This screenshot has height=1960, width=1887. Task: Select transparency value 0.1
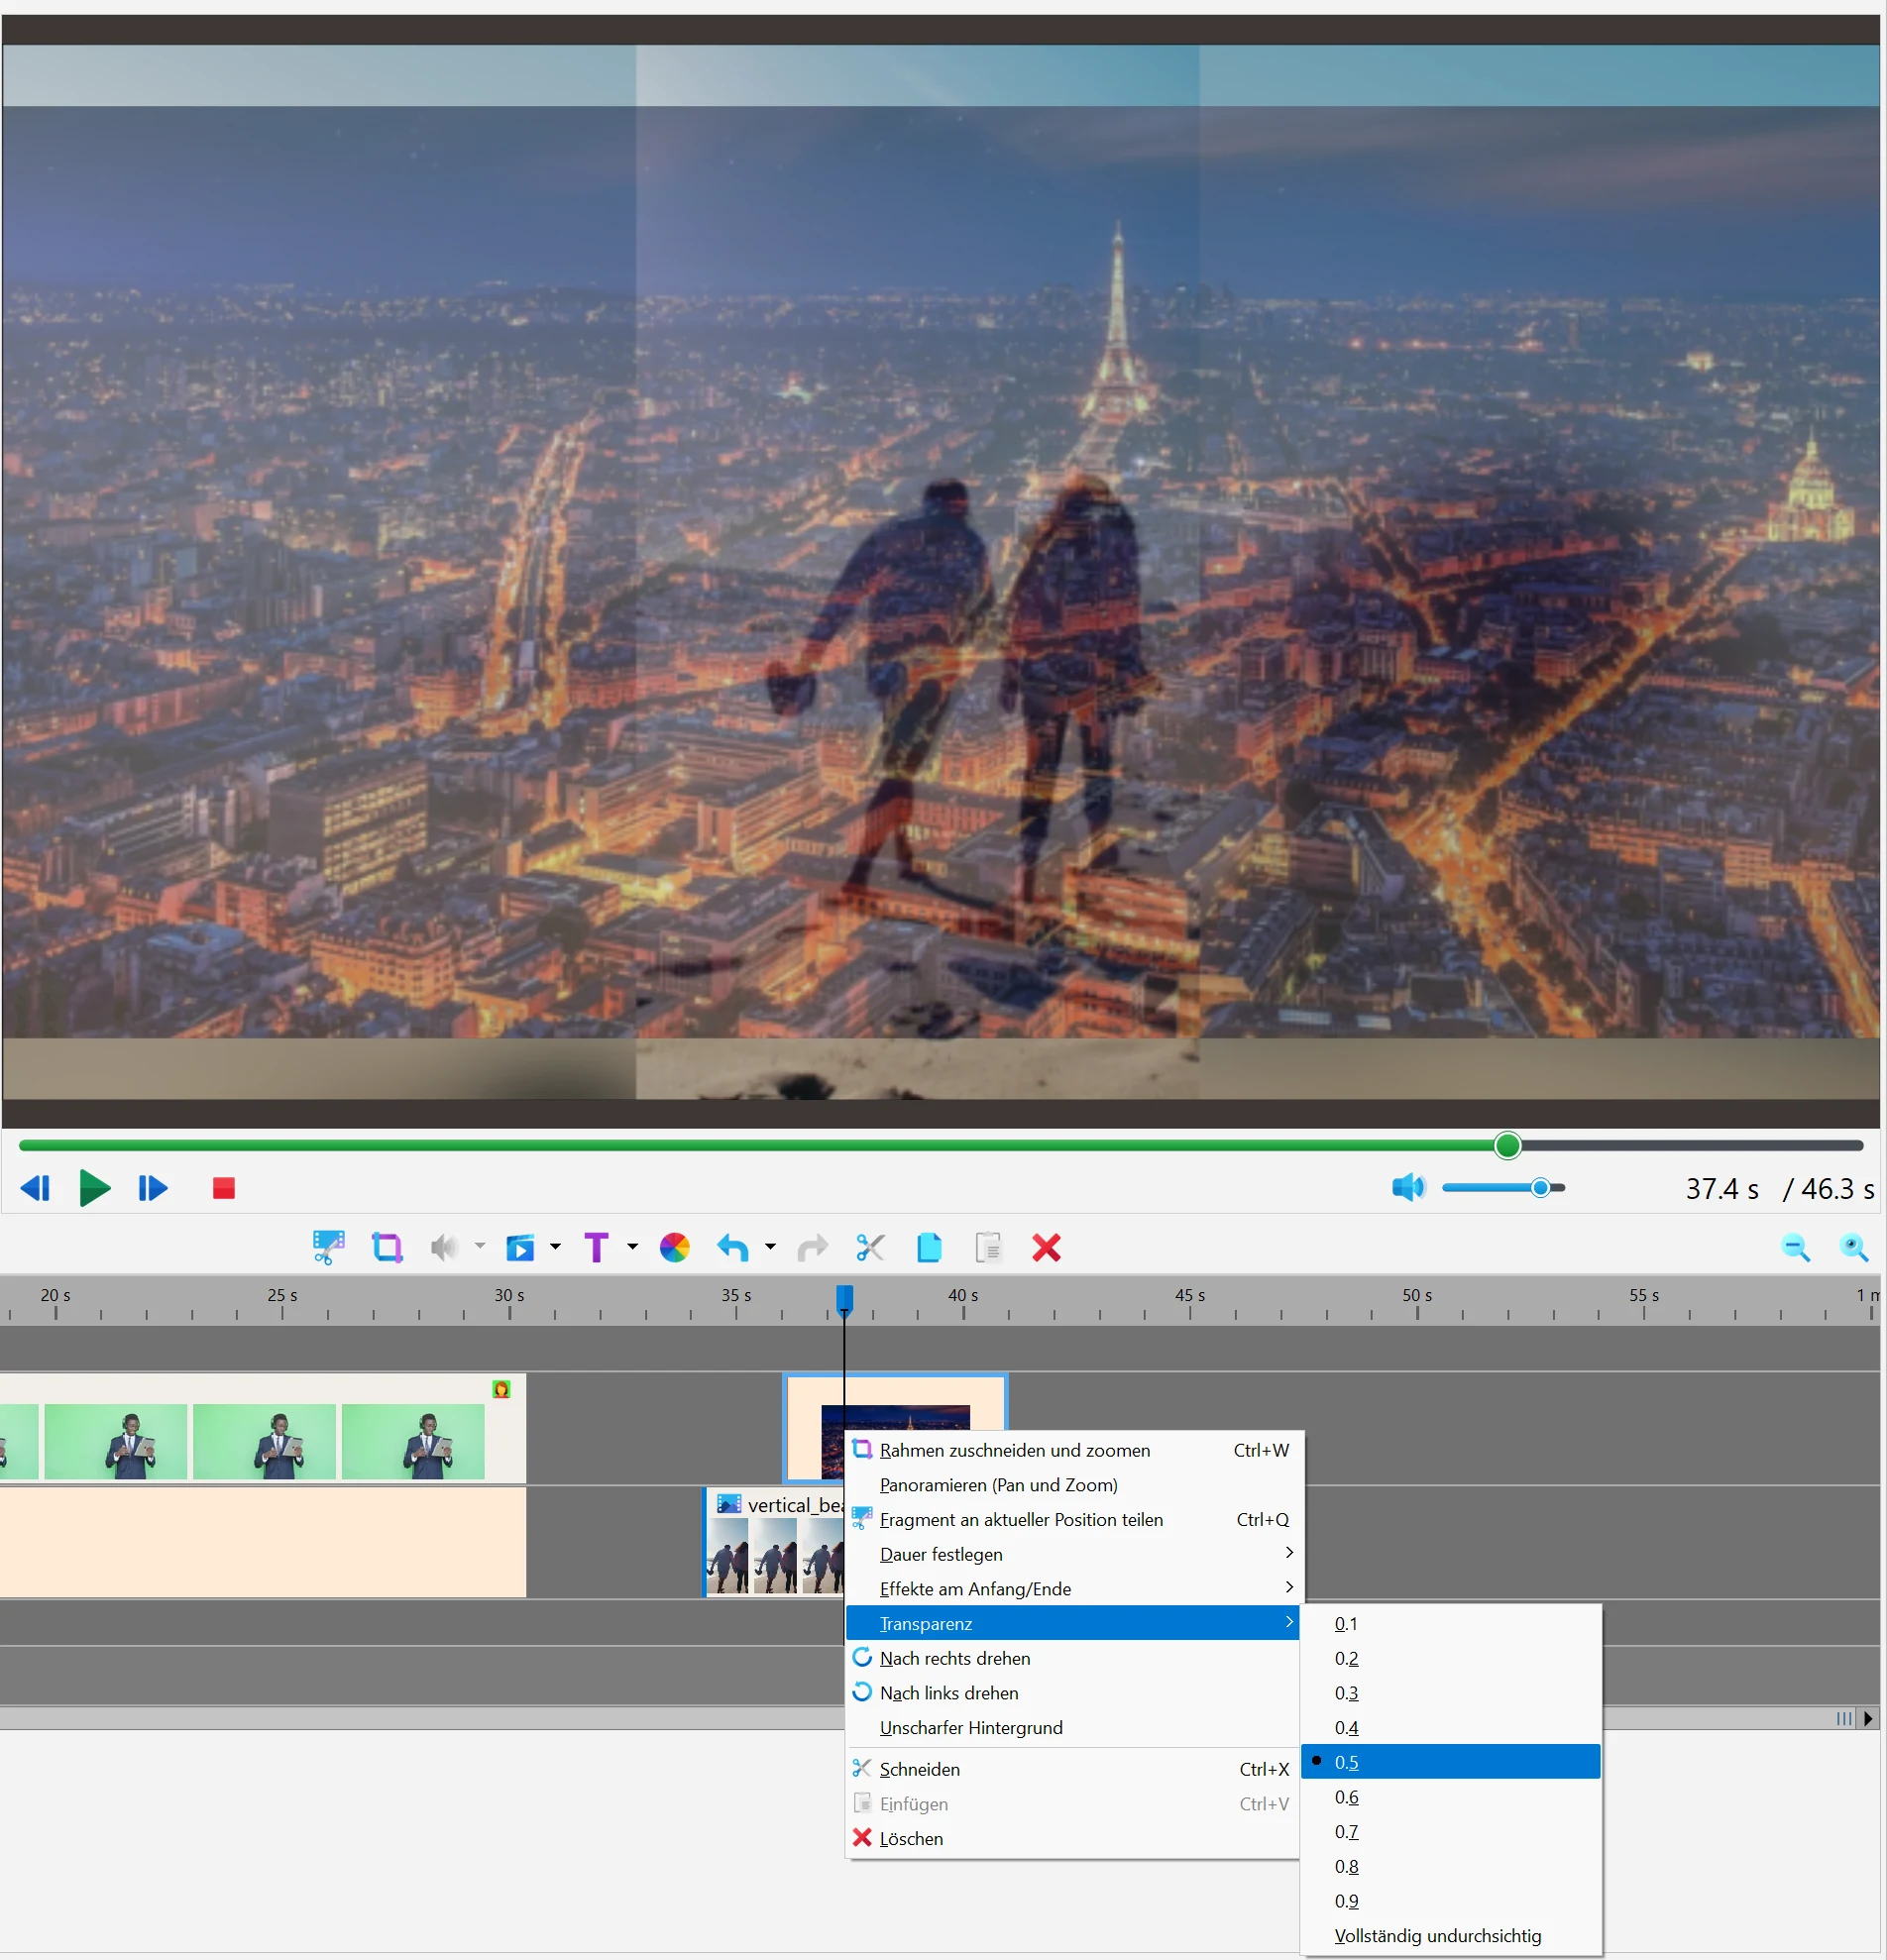tap(1450, 1624)
